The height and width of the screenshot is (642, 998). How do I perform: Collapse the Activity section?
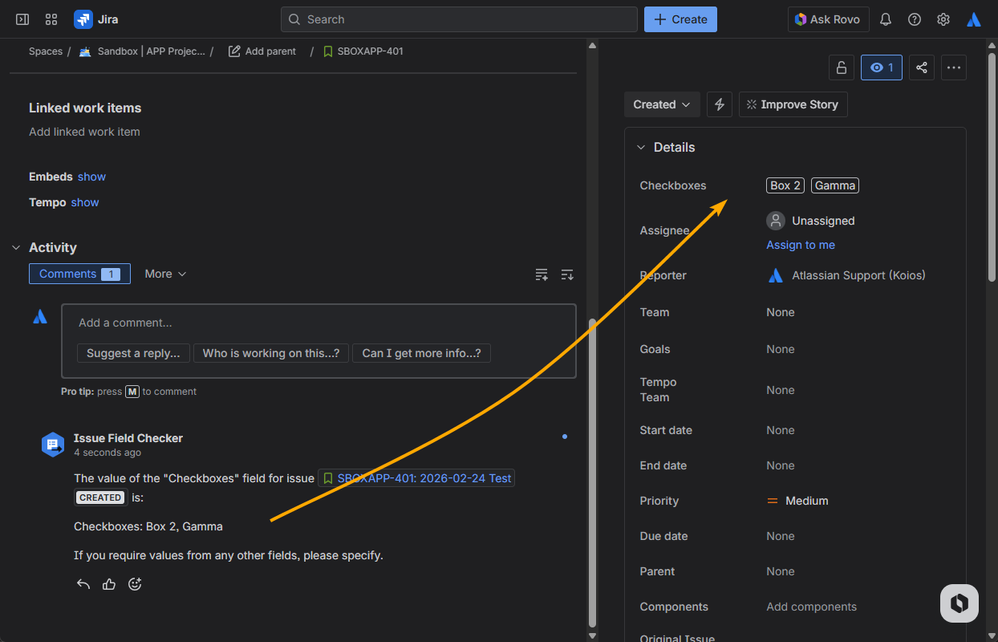point(16,248)
